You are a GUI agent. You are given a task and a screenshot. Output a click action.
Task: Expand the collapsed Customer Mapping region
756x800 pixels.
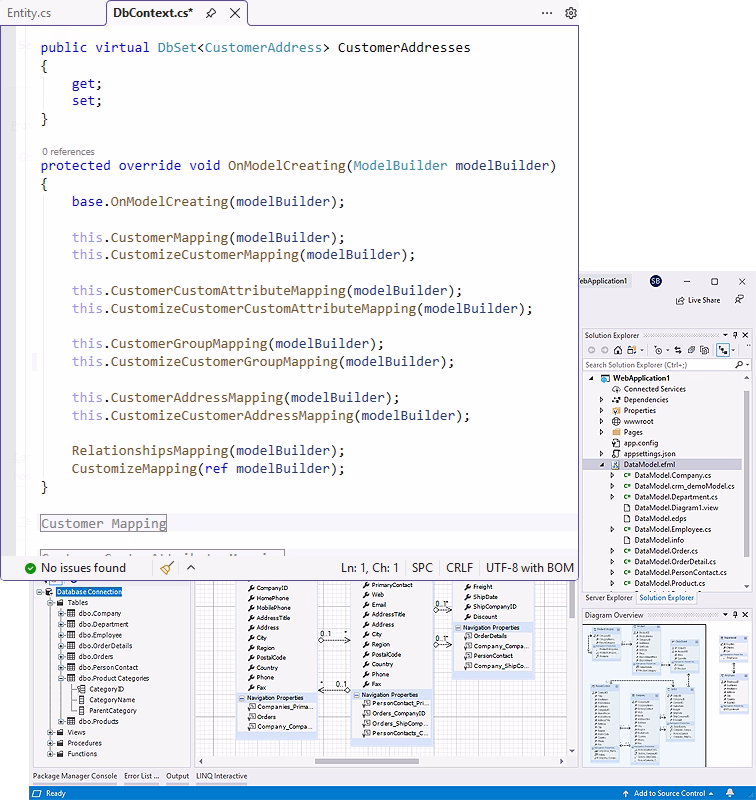[104, 523]
